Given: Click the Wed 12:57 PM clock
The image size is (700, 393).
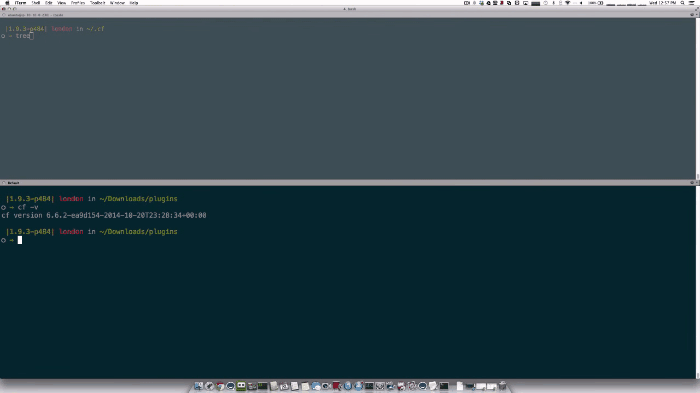Looking at the screenshot, I should click(662, 3).
